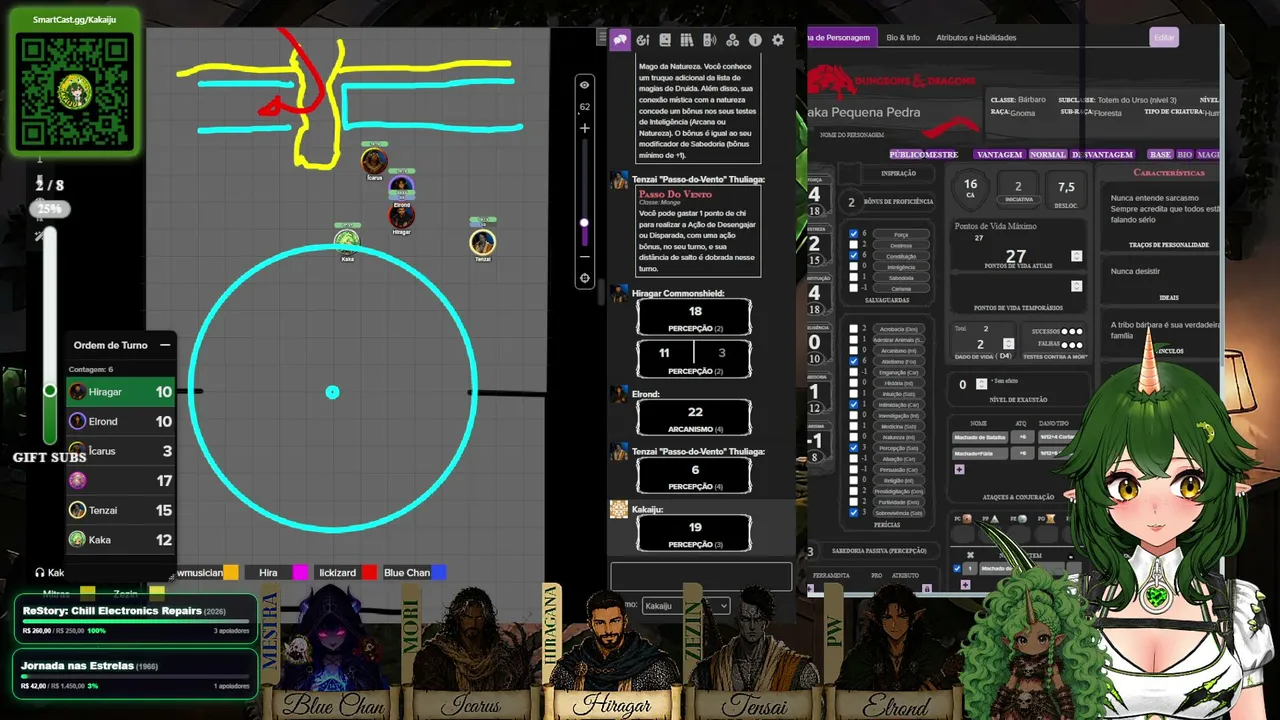Adjust the Nível de Exaustão stepper
The width and height of the screenshot is (1280, 720).
point(982,384)
